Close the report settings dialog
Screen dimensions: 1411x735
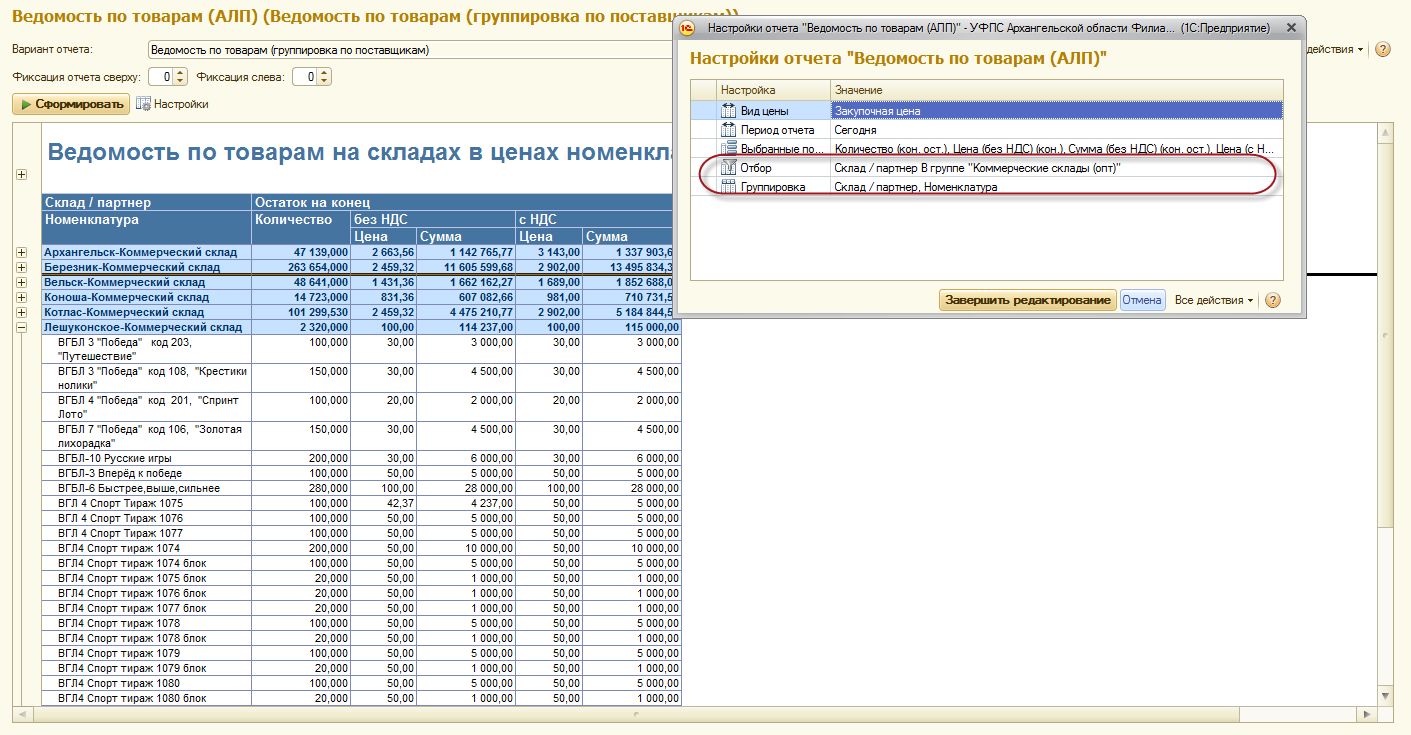[1290, 29]
